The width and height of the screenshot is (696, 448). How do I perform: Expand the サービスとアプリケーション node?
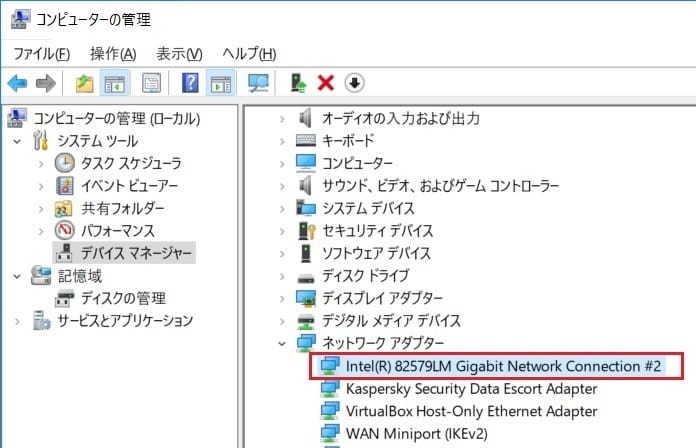coord(17,321)
